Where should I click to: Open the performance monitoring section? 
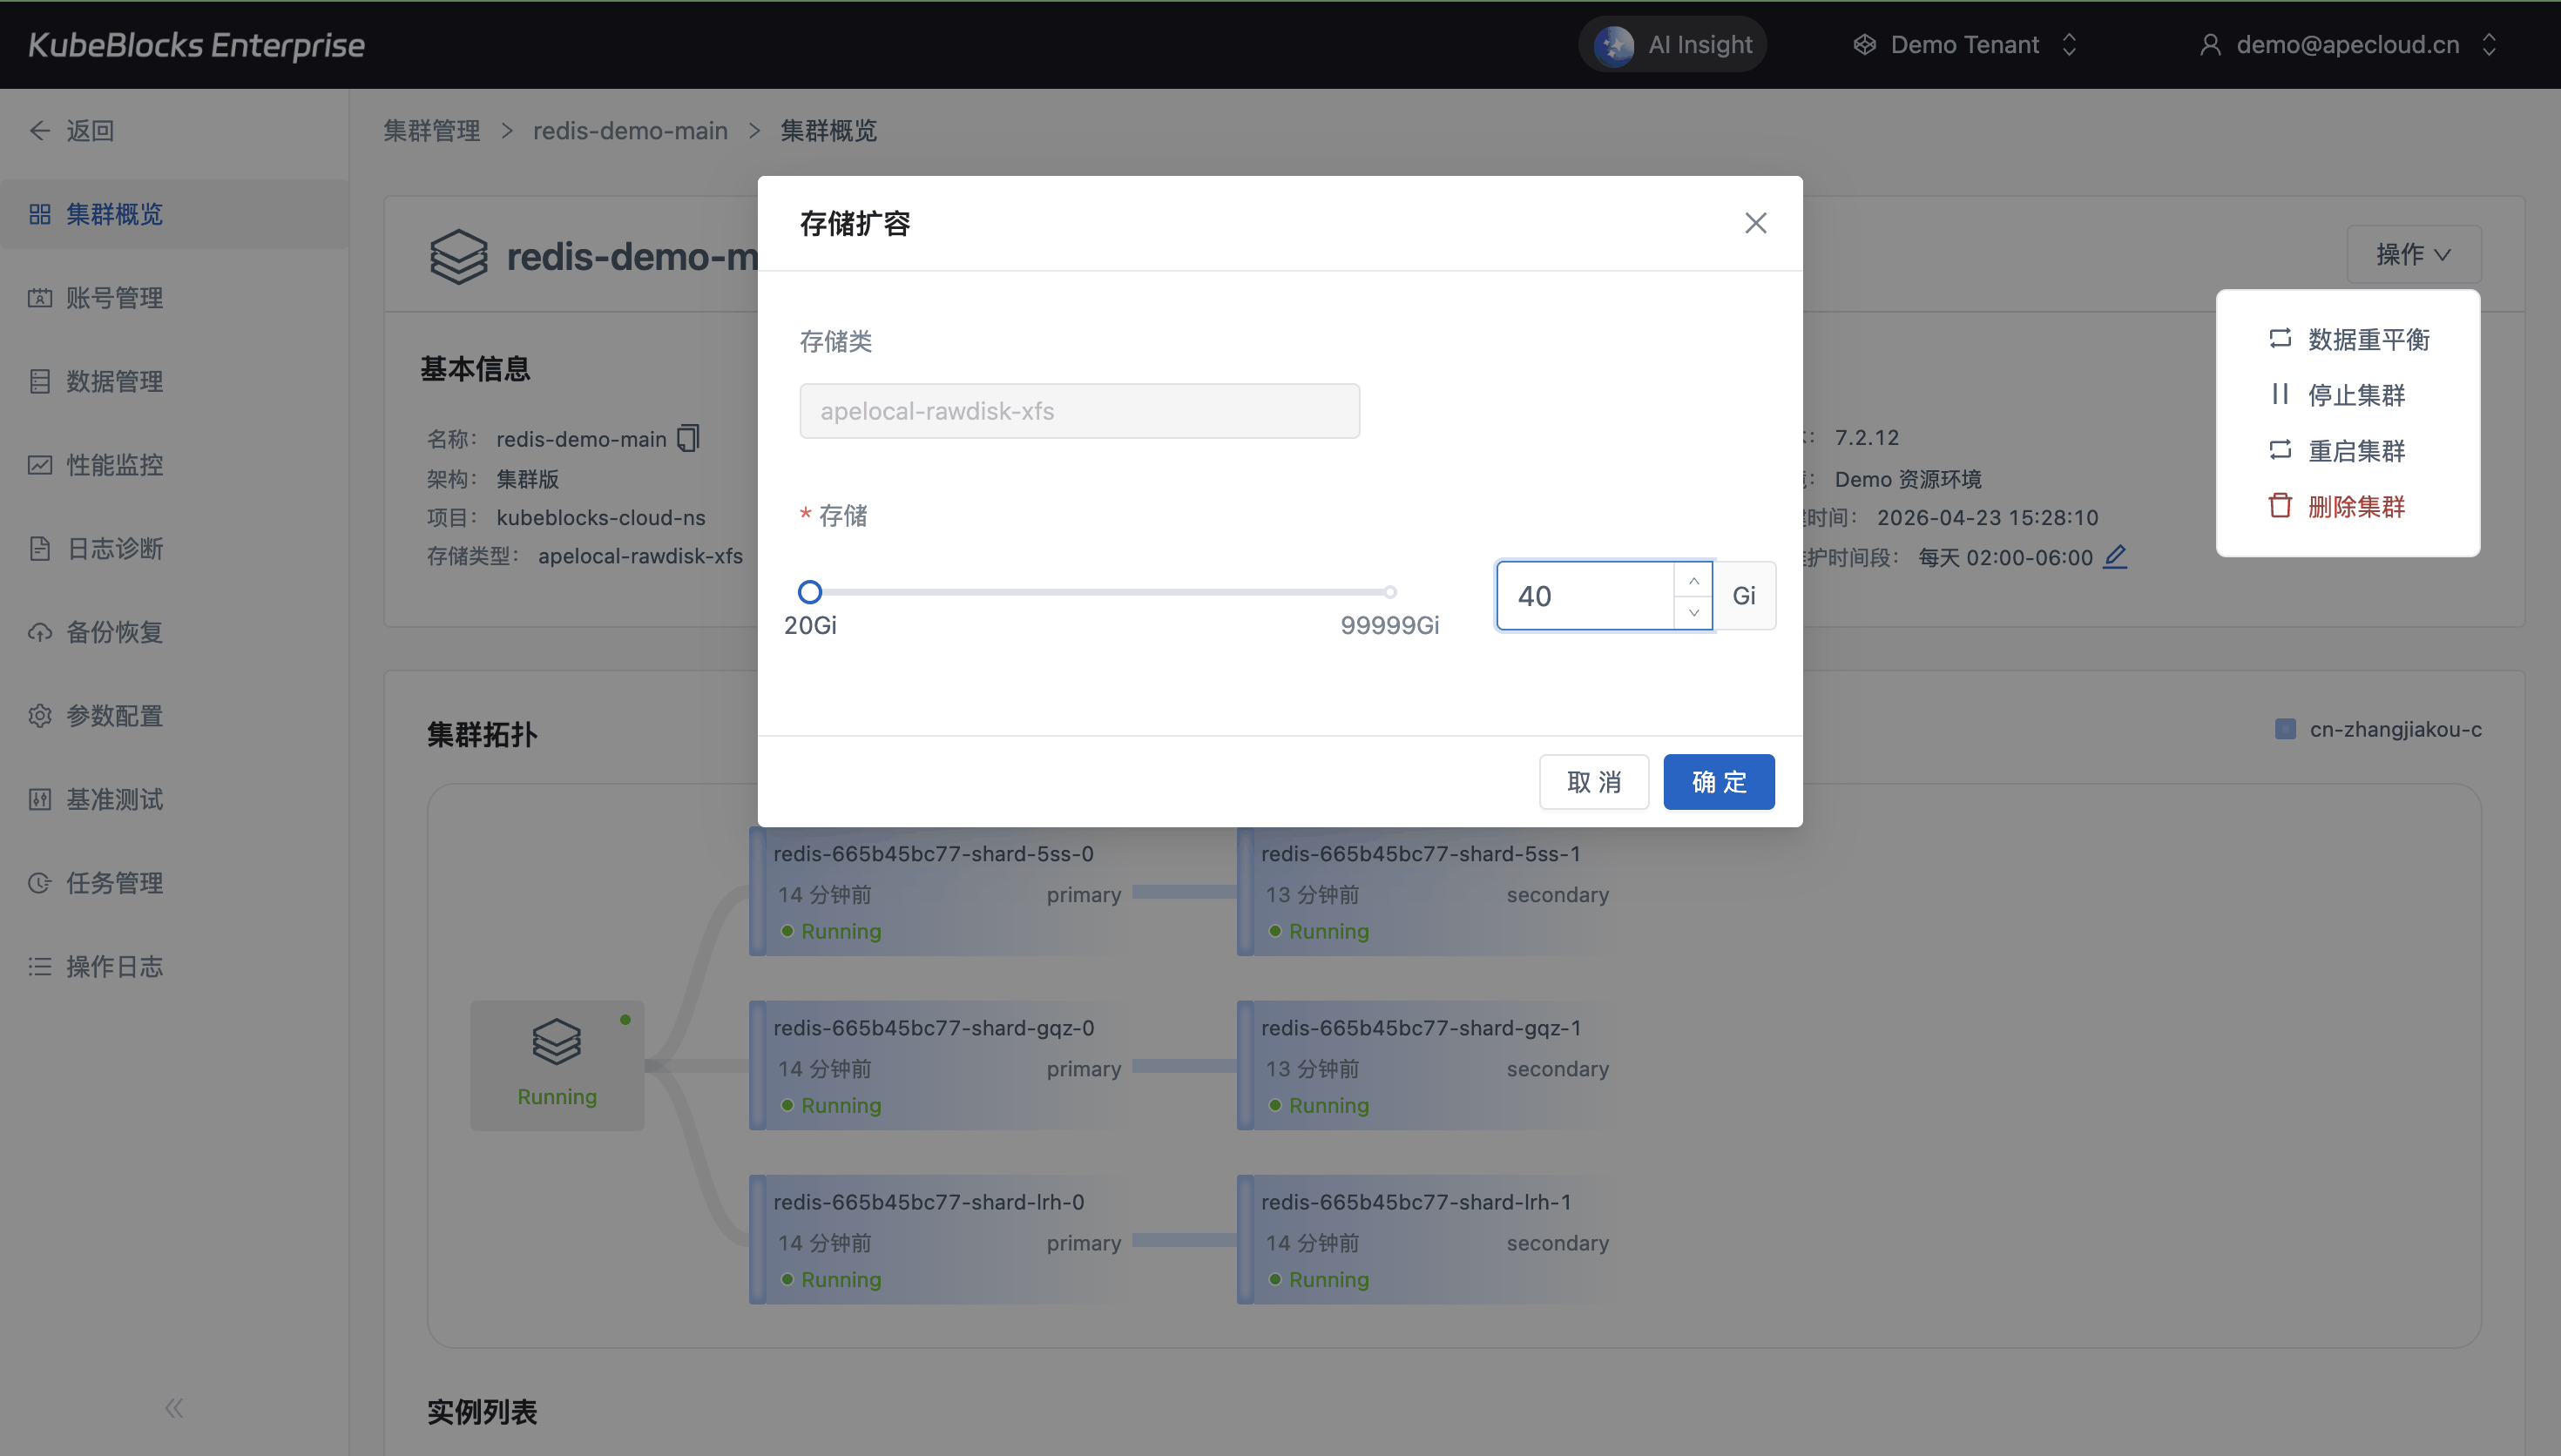click(114, 465)
